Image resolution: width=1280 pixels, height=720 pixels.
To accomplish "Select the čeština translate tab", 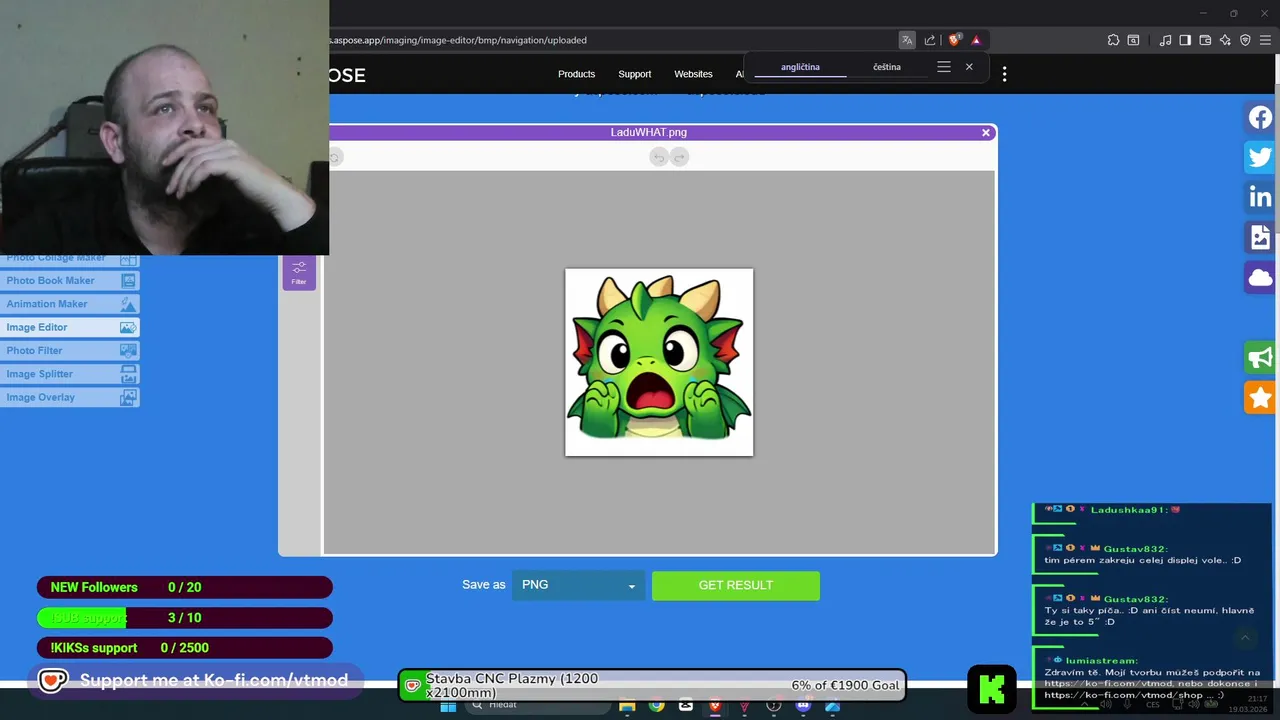I will [887, 67].
